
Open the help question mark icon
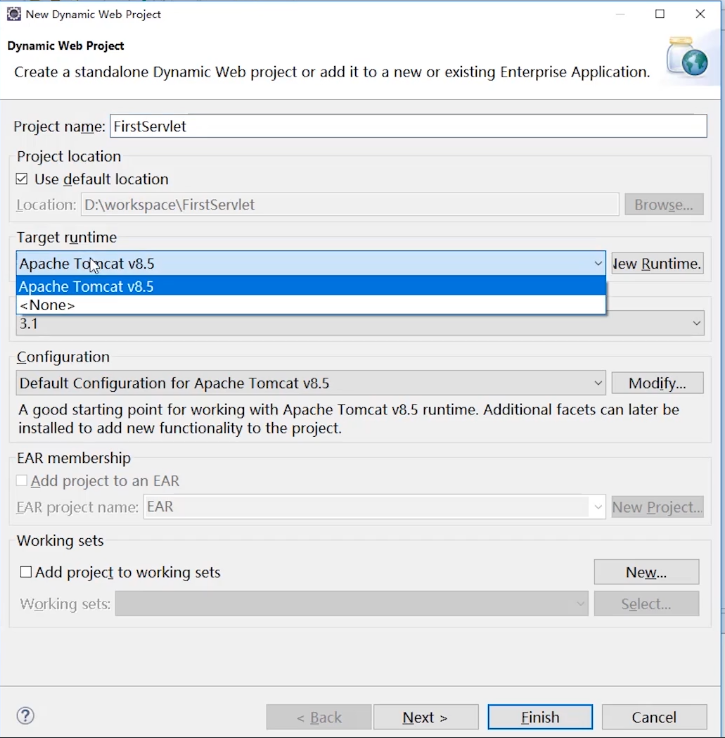point(25,716)
